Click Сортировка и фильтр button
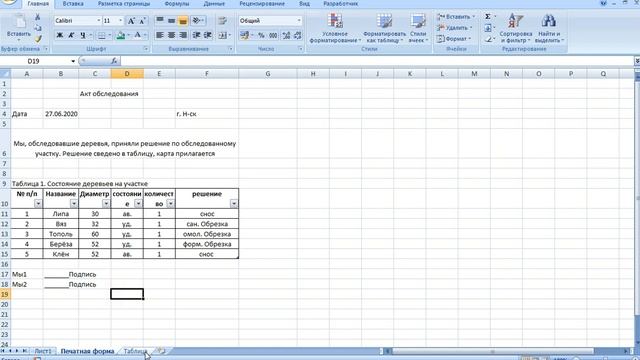Image resolution: width=640 pixels, height=360 pixels. pyautogui.click(x=516, y=28)
